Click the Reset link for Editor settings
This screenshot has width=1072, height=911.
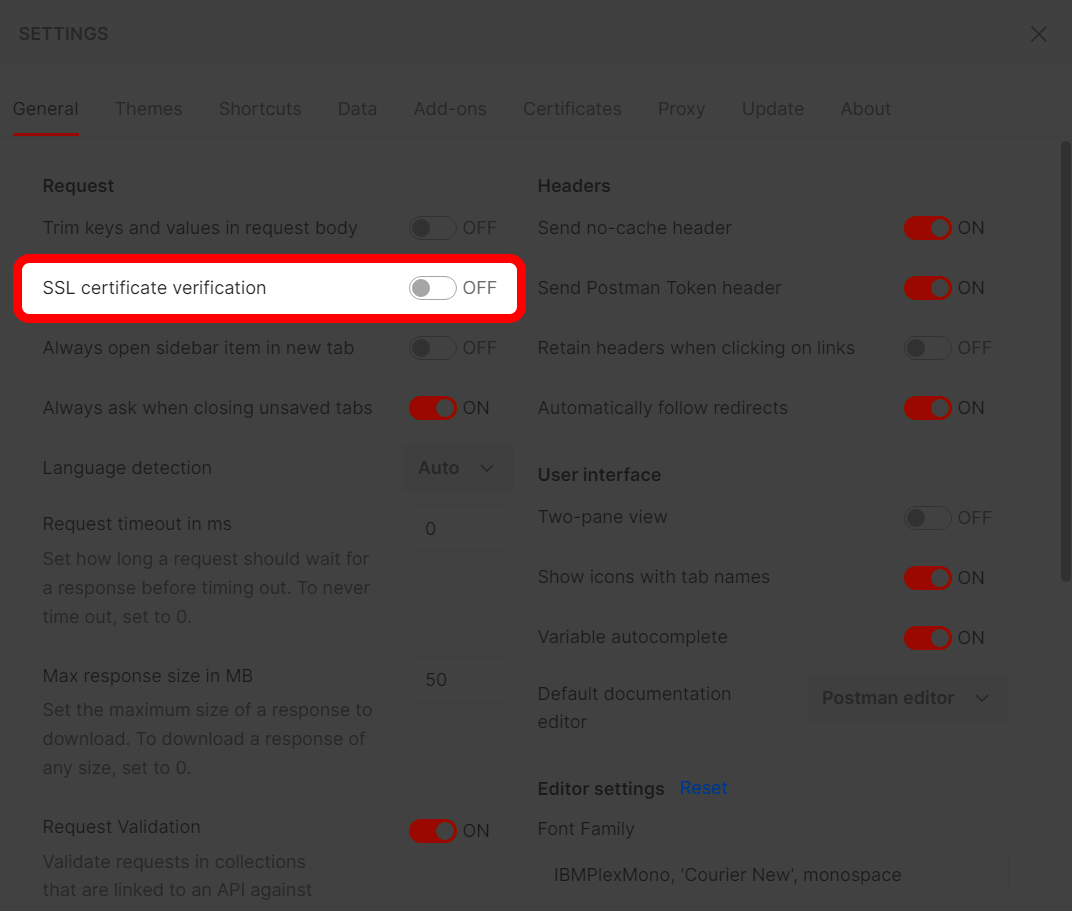703,788
